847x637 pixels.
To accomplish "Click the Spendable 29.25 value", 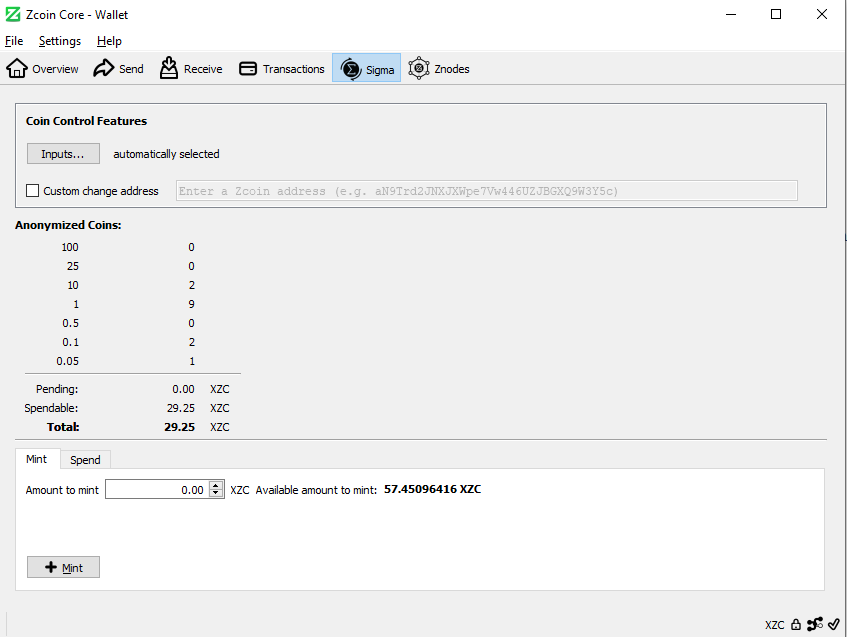I will pos(180,408).
